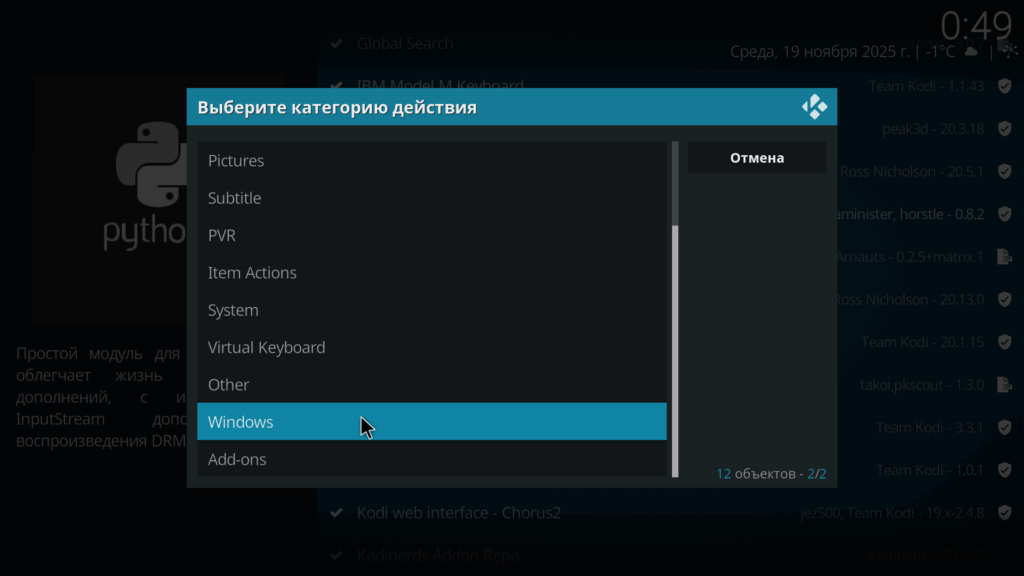
Task: Click the shield badge next to peak3d 20.3.18
Action: (x=1003, y=129)
